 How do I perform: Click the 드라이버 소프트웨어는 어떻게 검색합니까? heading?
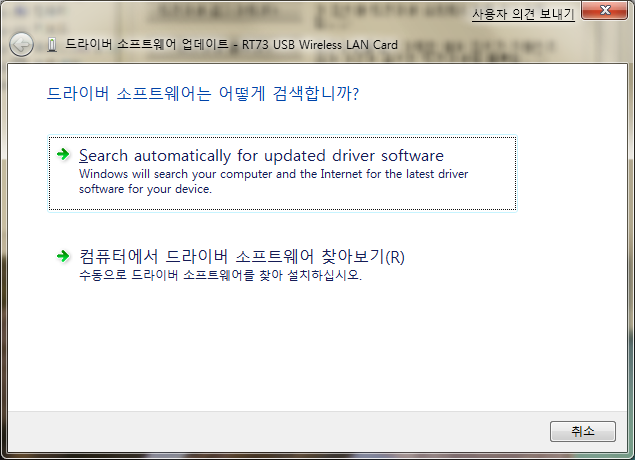203,94
